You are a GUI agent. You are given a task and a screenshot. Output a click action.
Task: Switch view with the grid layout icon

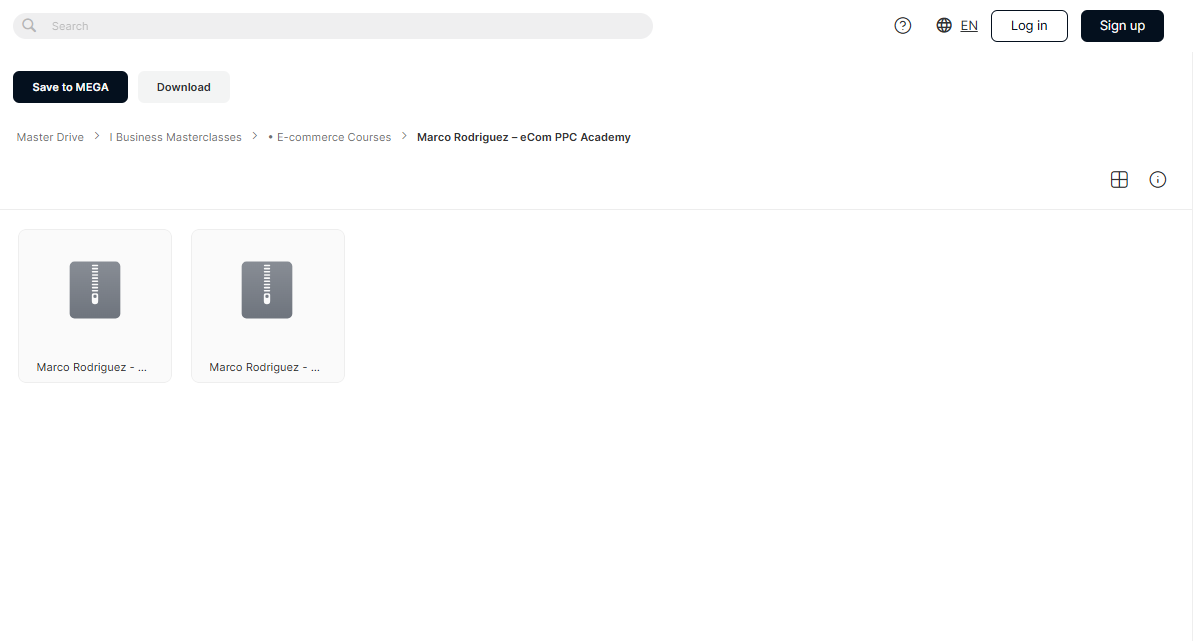[1118, 180]
